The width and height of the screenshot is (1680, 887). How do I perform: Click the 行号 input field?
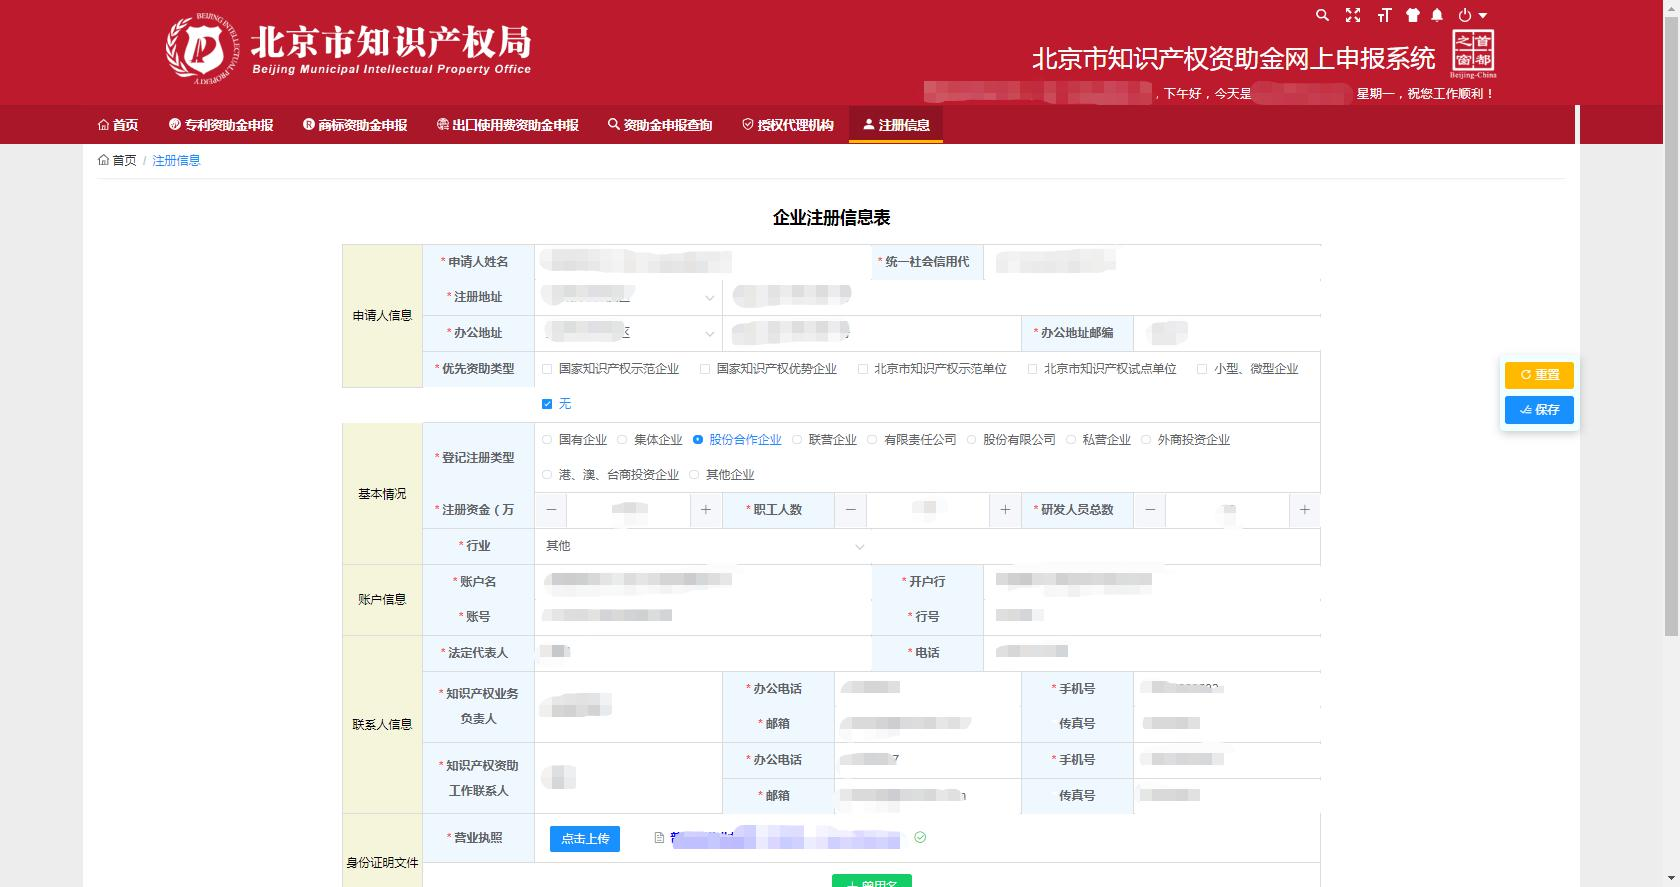1152,617
